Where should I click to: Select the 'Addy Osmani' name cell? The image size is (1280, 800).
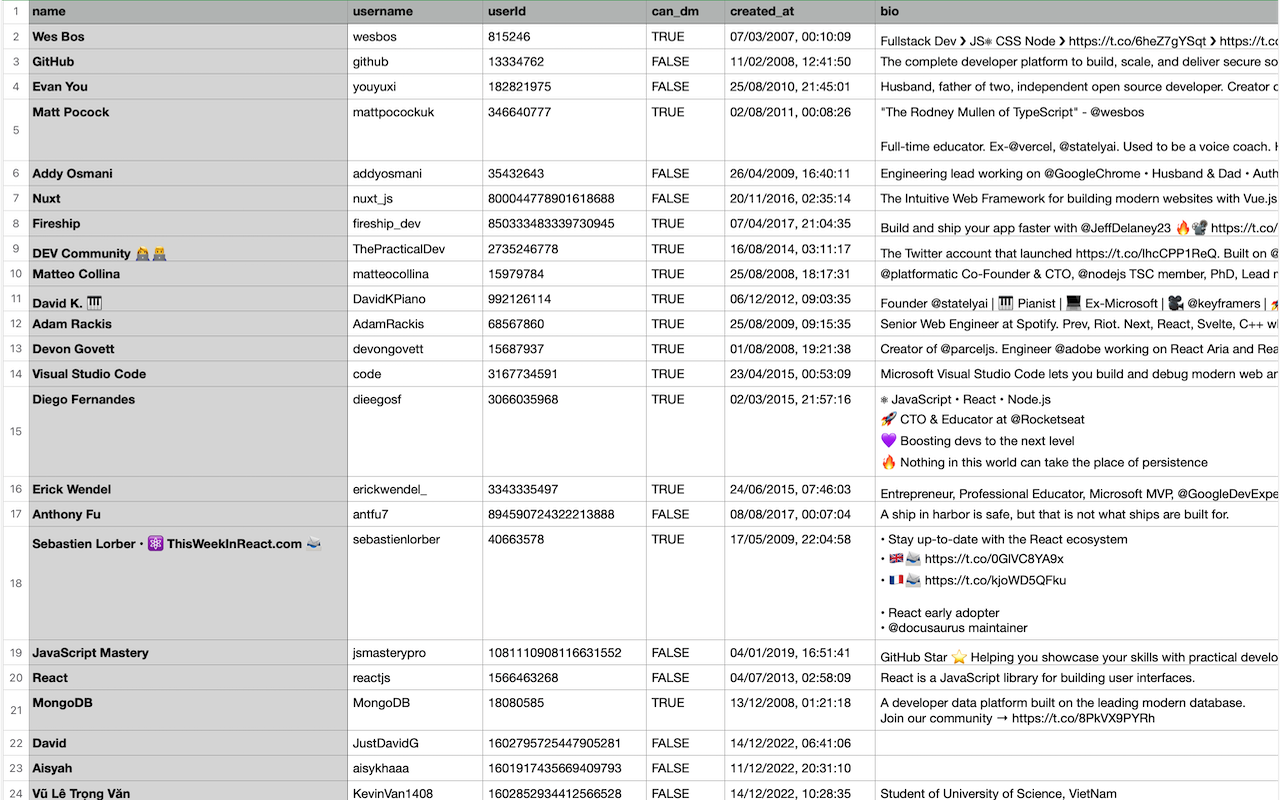188,174
